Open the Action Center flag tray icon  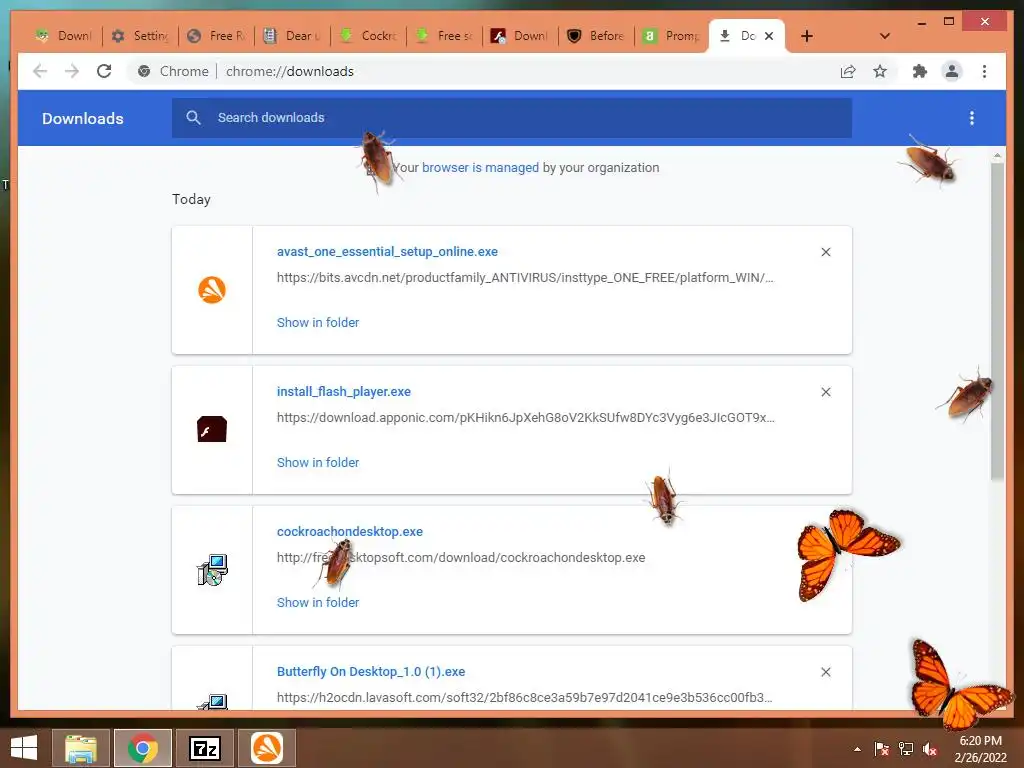tap(882, 749)
